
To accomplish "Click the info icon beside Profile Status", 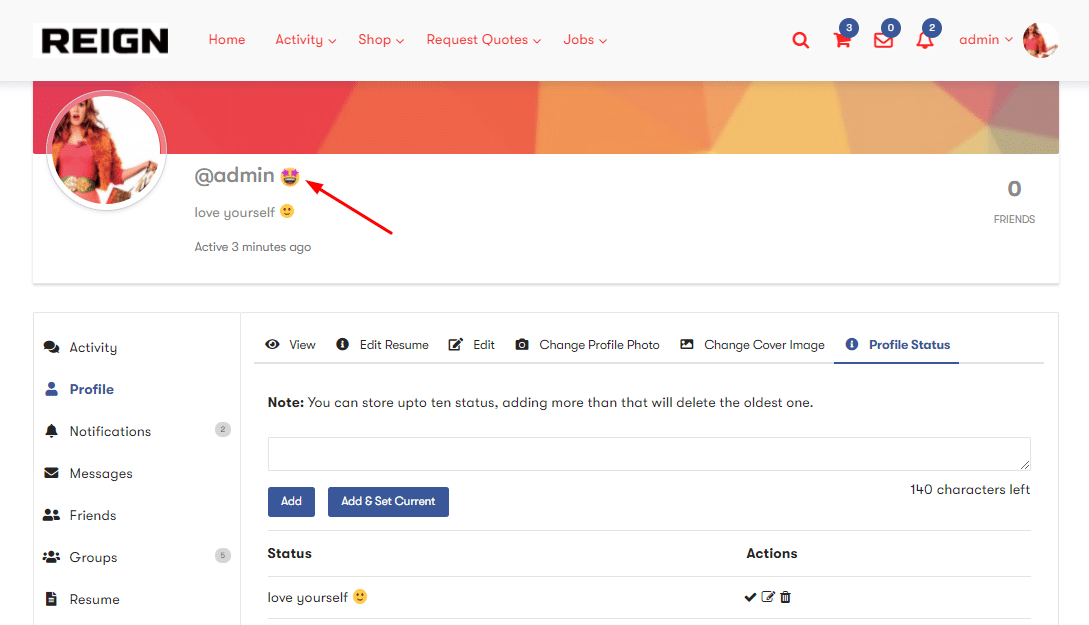I will (851, 344).
